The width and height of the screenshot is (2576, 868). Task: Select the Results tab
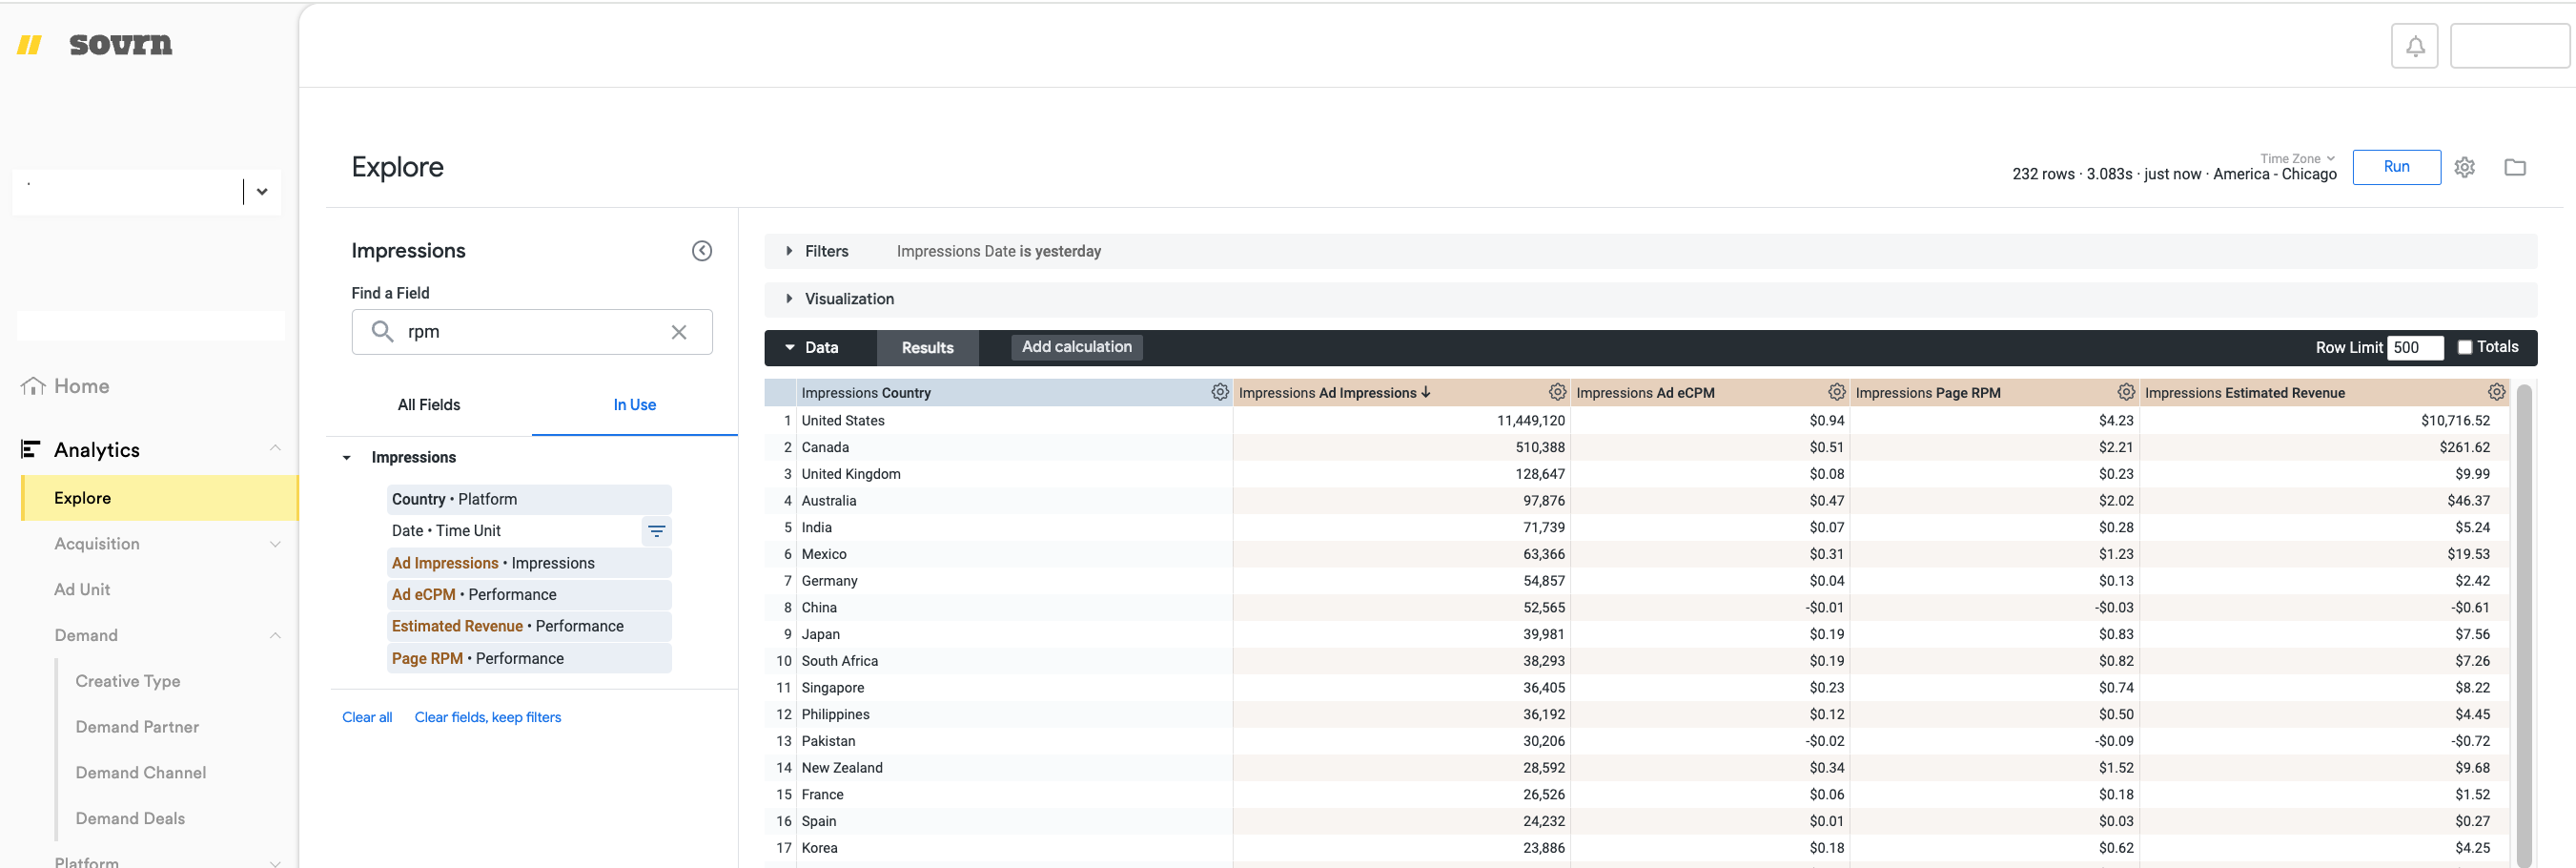[927, 348]
